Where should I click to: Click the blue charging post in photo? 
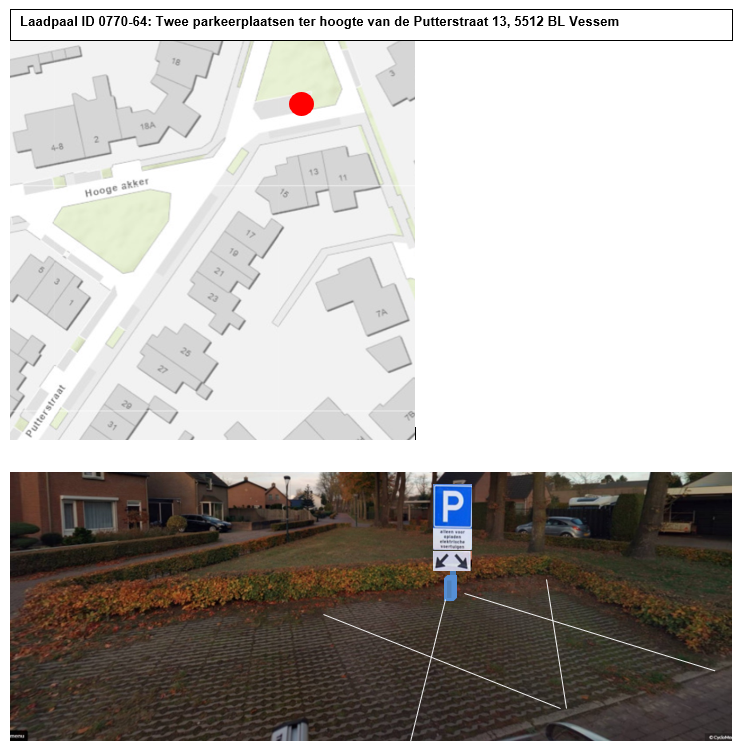450,587
